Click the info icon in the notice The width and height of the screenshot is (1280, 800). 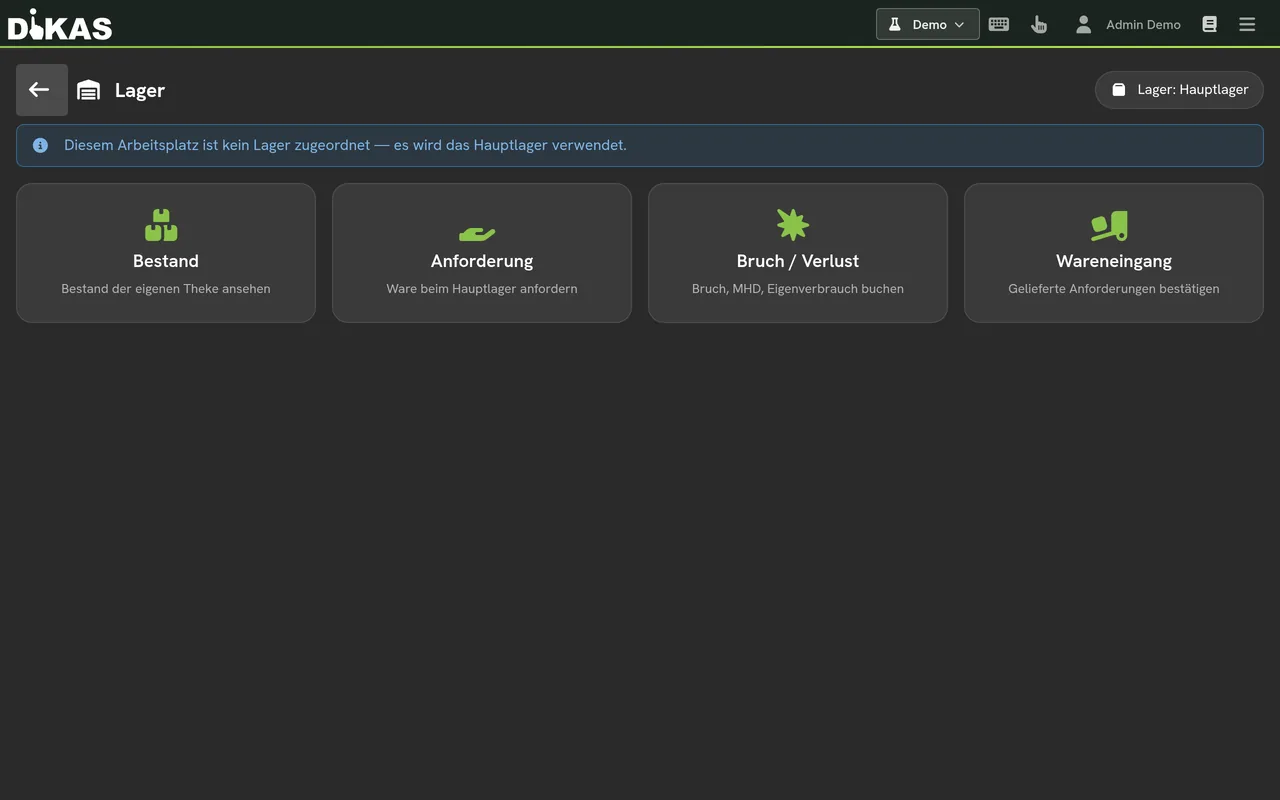click(x=40, y=145)
